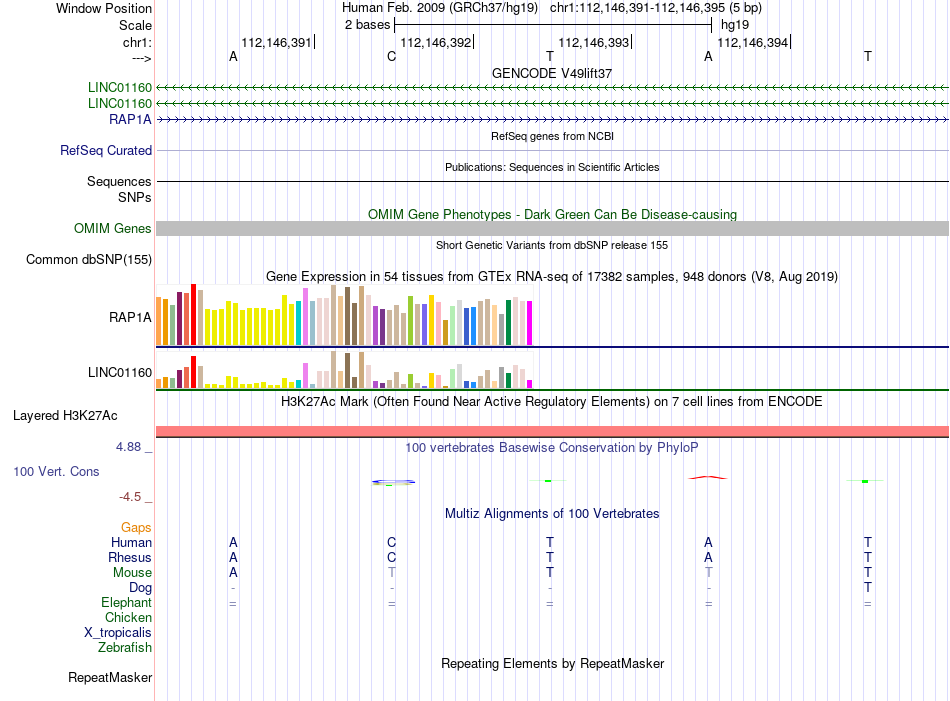Image resolution: width=950 pixels, height=701 pixels.
Task: Click the LINC01160 GTEx tissue bar chart
Action: [x=344, y=370]
